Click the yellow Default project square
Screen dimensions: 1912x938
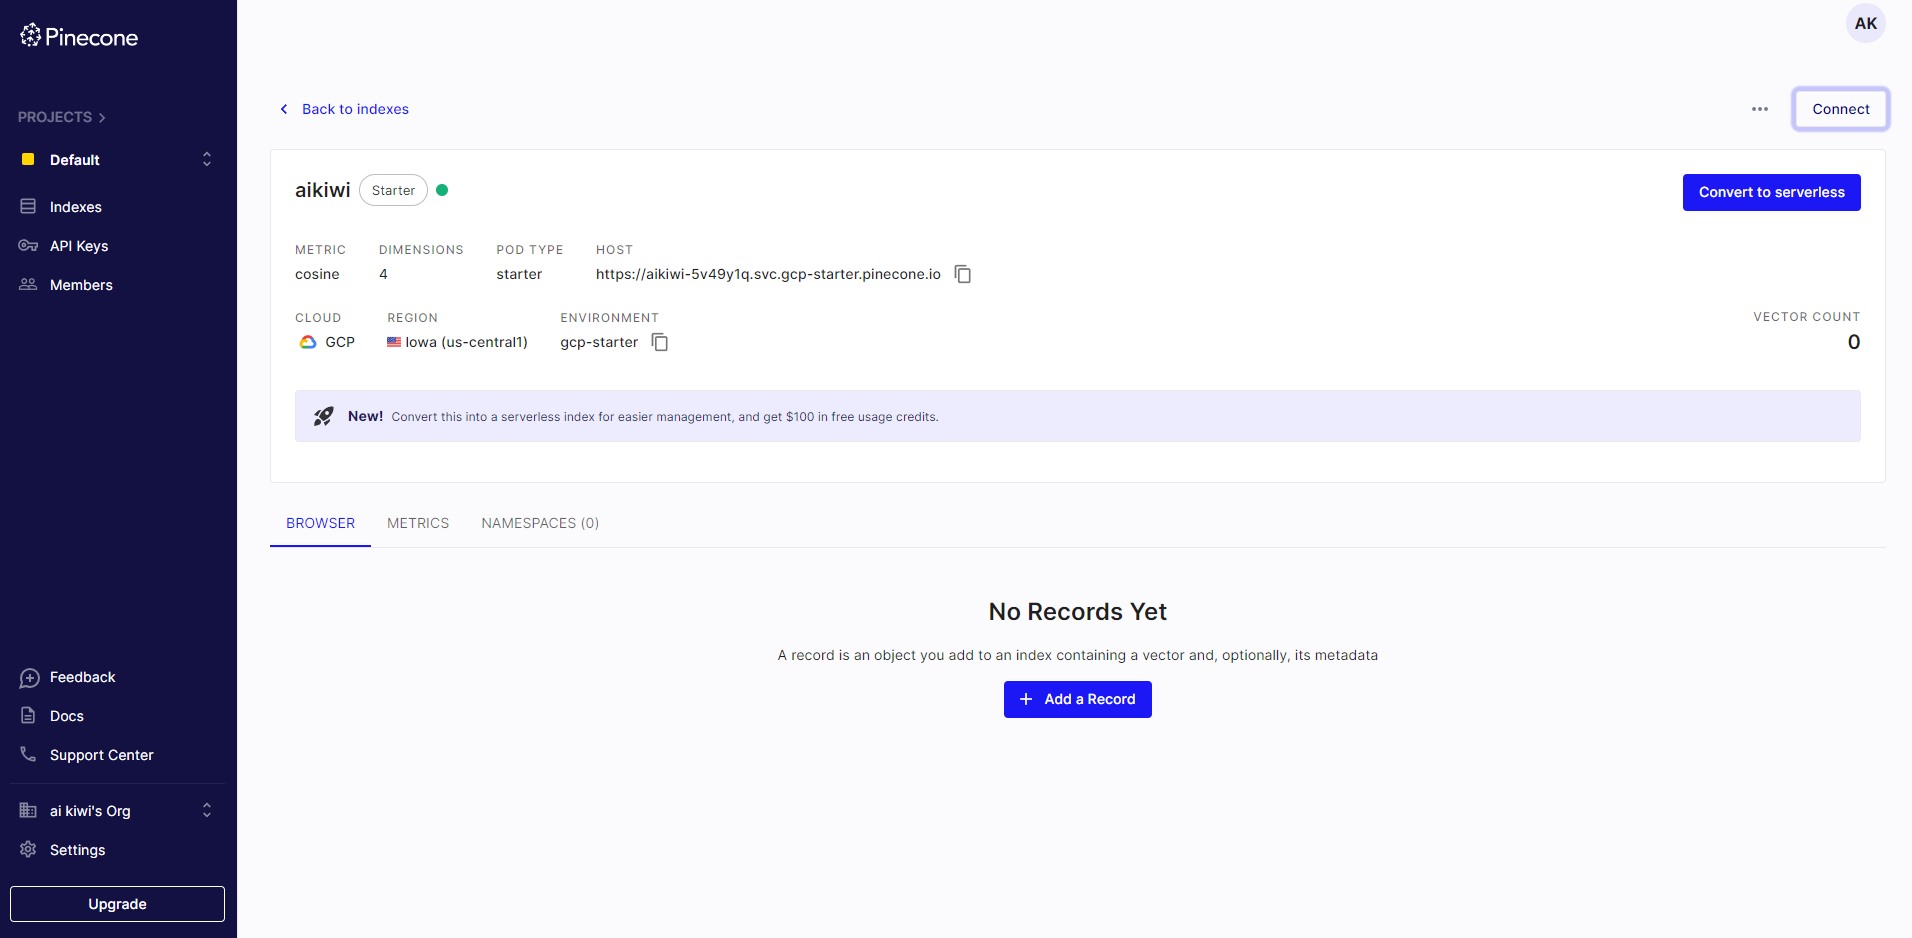[28, 159]
